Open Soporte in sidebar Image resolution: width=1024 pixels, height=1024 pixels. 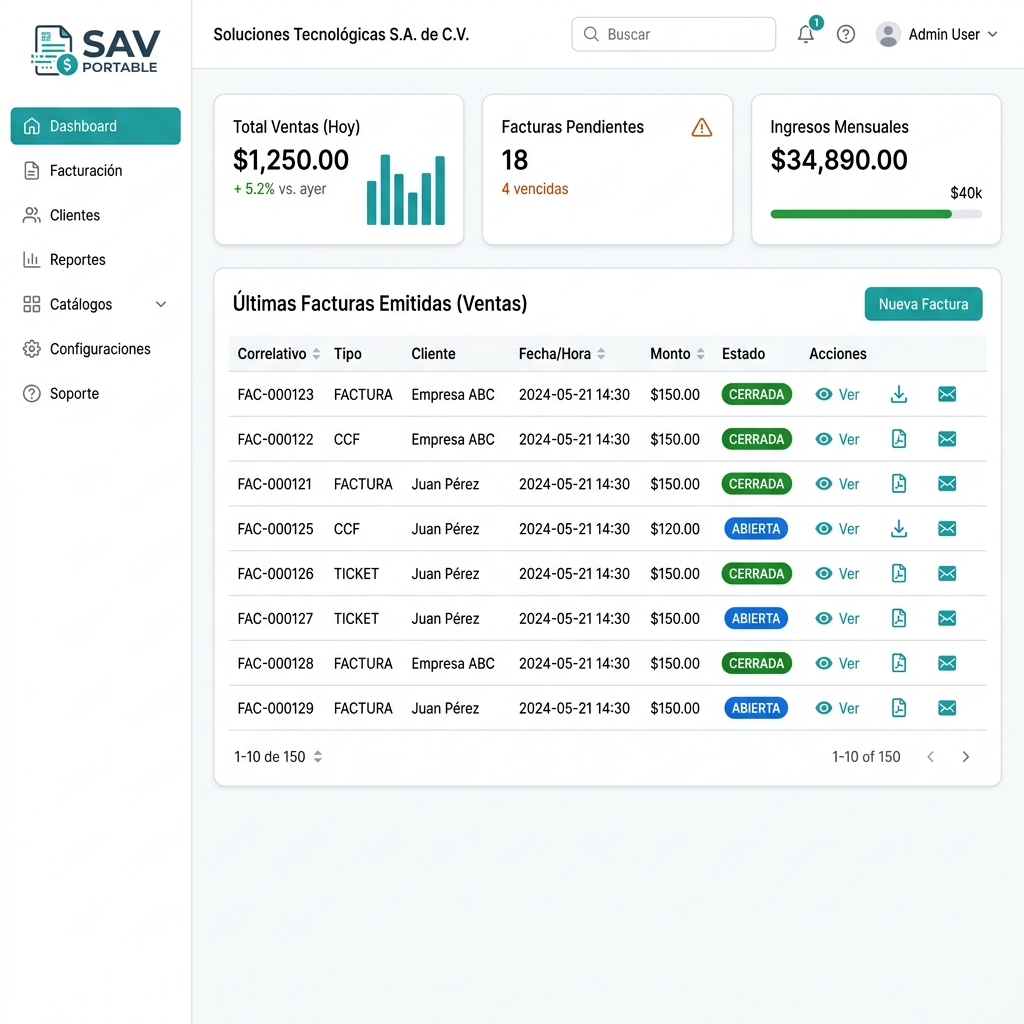pos(95,394)
